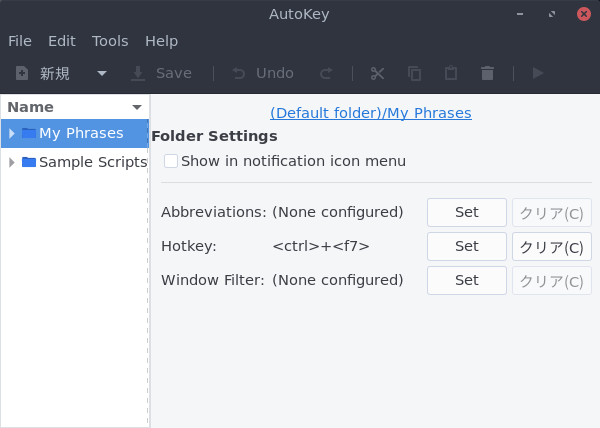Minimize the AutoKey window

[x=520, y=14]
